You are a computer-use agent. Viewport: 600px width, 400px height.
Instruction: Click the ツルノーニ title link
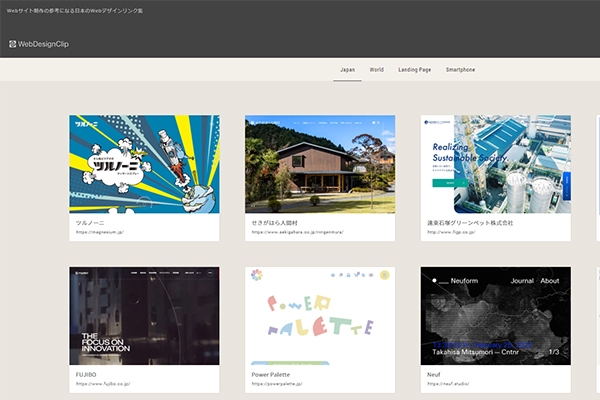(x=91, y=222)
